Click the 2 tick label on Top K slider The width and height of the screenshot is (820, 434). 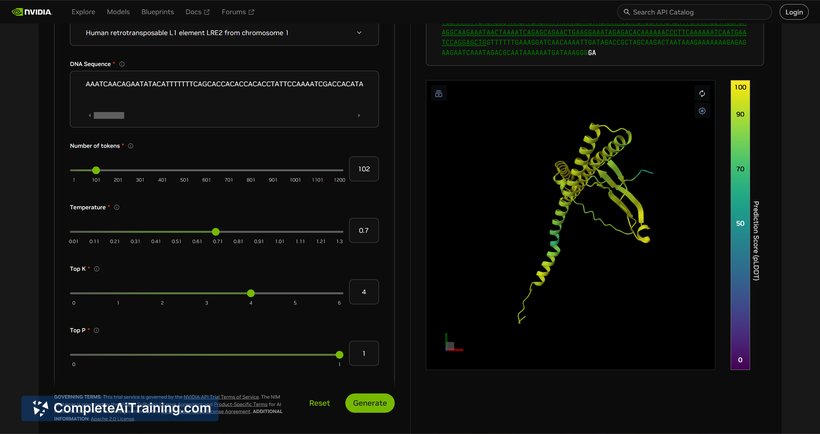click(x=162, y=303)
